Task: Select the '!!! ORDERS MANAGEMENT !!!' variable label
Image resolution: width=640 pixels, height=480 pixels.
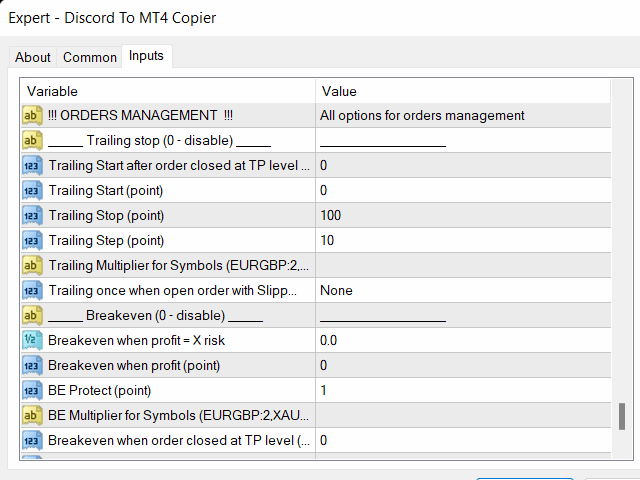Action: (x=140, y=116)
